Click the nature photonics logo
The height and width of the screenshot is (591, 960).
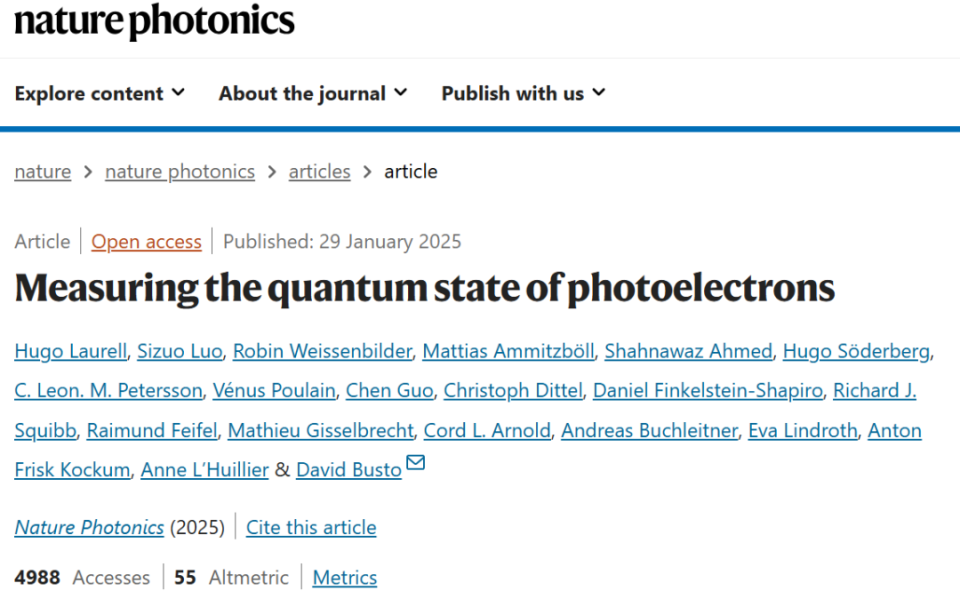[x=154, y=21]
